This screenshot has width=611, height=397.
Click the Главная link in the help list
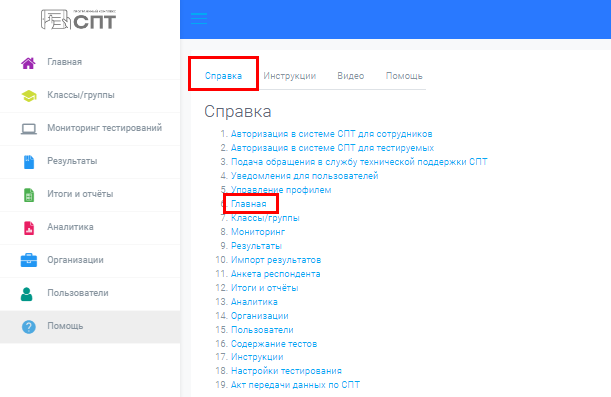click(x=249, y=204)
